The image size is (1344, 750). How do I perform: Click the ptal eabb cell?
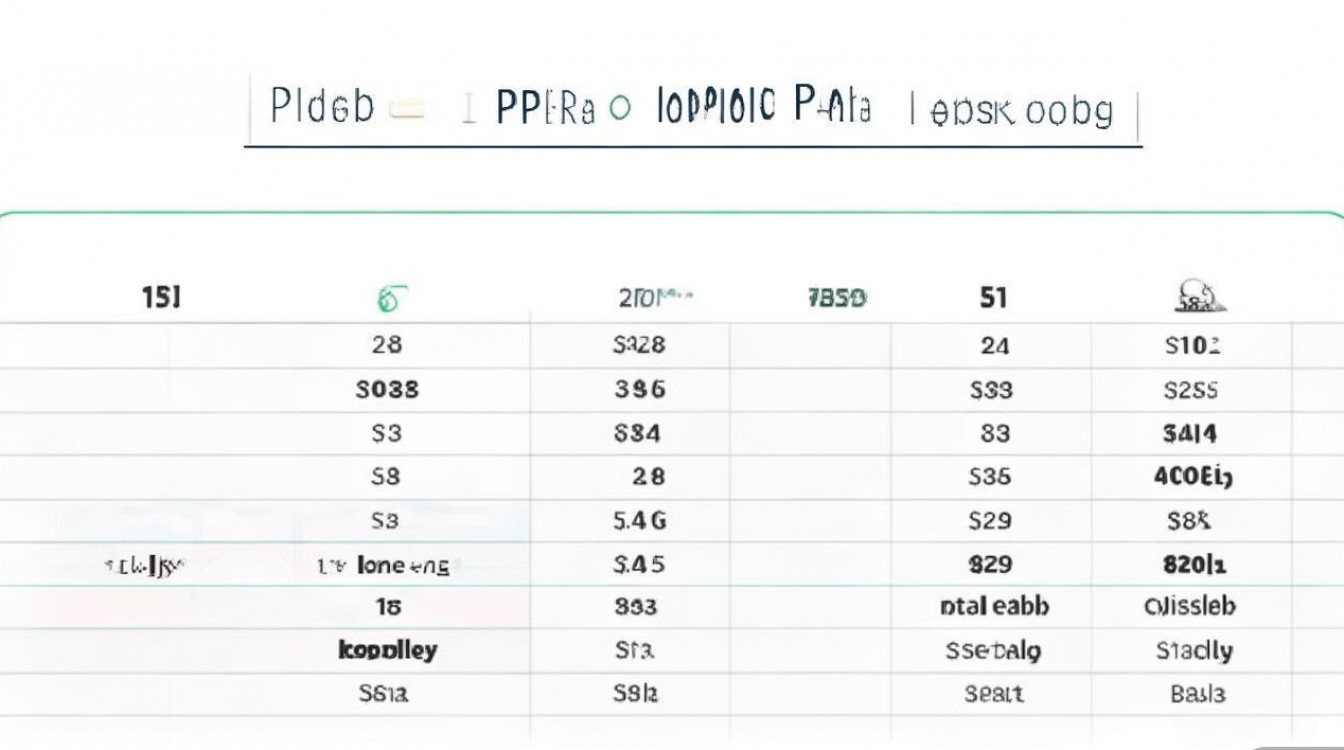(x=995, y=606)
